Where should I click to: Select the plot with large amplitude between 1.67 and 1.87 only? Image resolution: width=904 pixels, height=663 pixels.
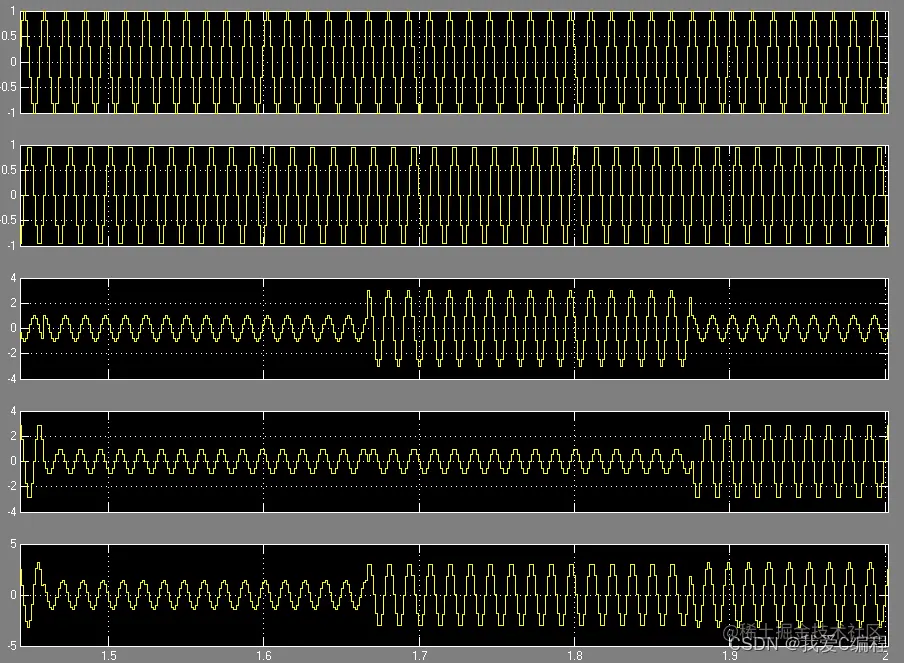(454, 329)
